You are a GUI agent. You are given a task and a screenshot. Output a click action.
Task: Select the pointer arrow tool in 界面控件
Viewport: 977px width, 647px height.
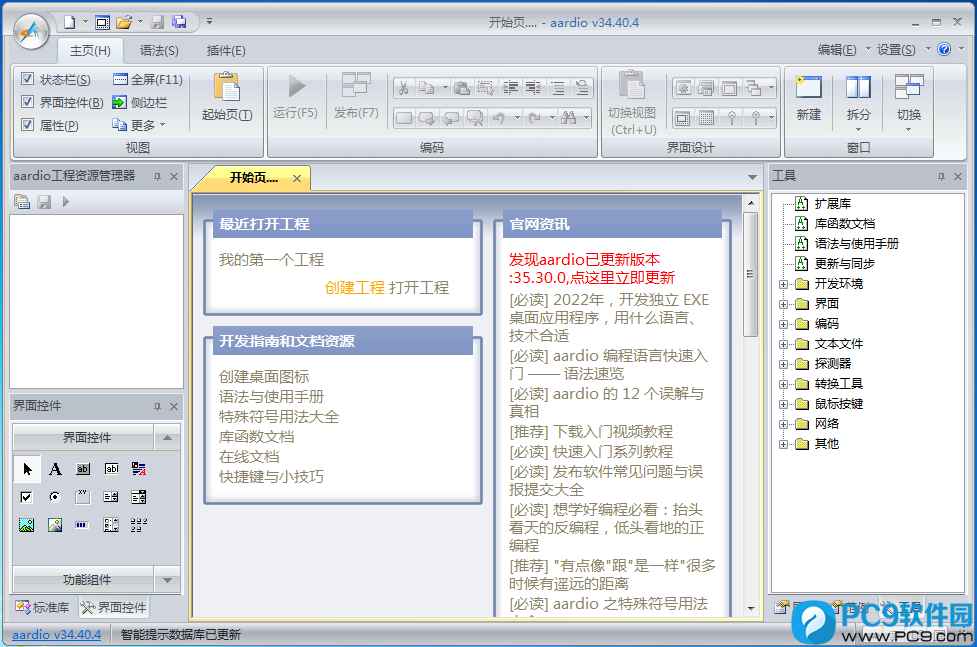click(x=27, y=469)
